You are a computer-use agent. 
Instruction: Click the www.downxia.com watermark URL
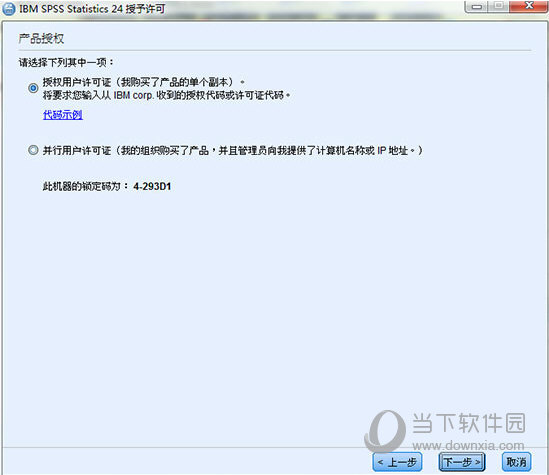468,446
